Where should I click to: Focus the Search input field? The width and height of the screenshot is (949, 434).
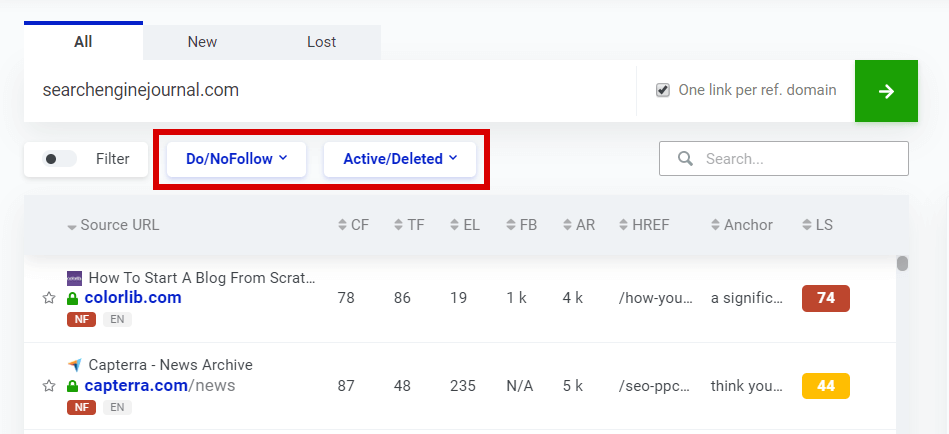click(784, 159)
